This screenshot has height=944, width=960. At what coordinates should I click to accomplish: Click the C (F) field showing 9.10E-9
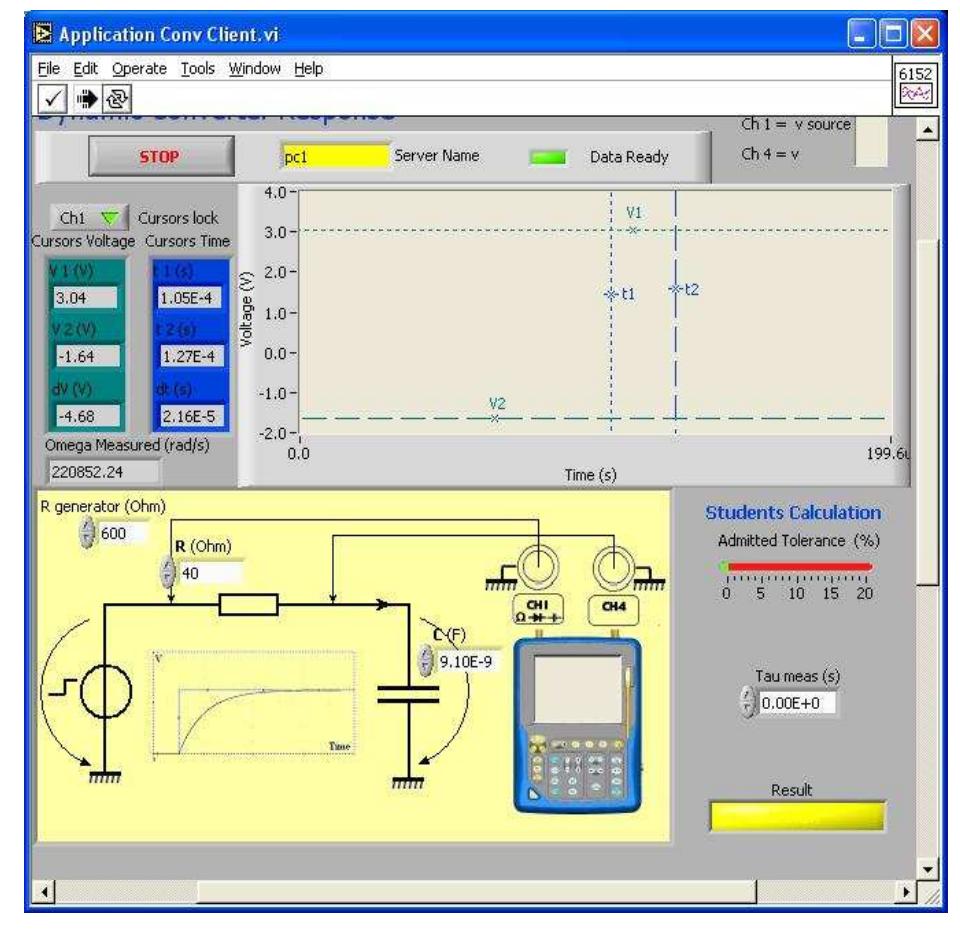467,662
